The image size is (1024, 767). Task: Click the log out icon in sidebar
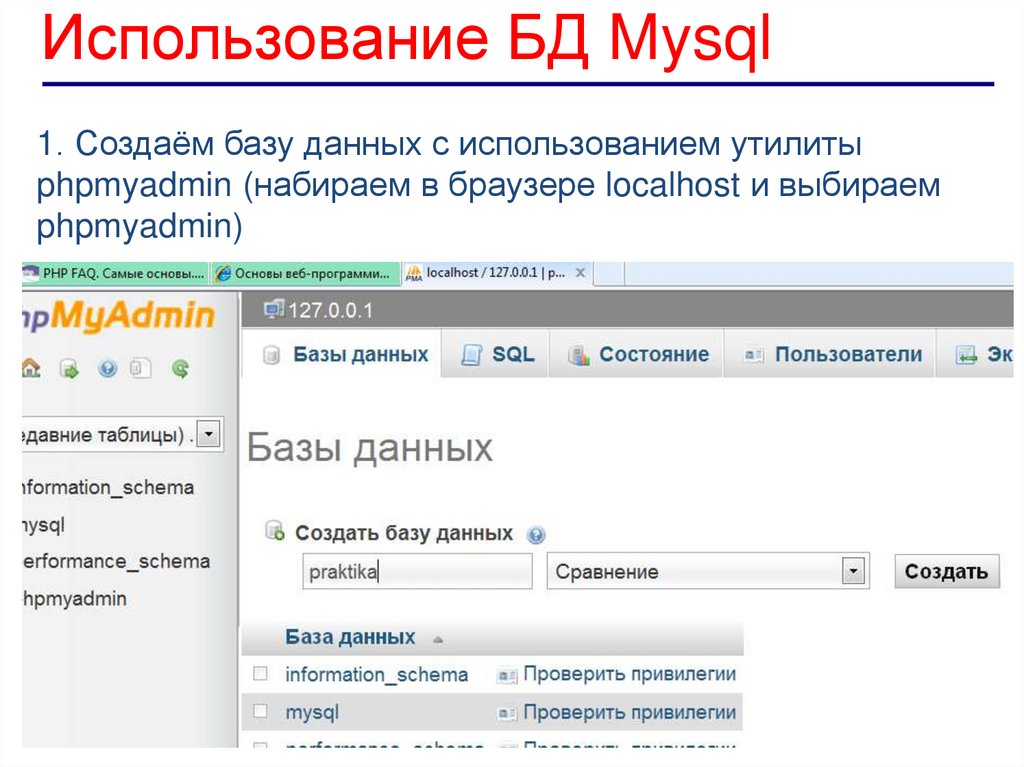[x=69, y=369]
